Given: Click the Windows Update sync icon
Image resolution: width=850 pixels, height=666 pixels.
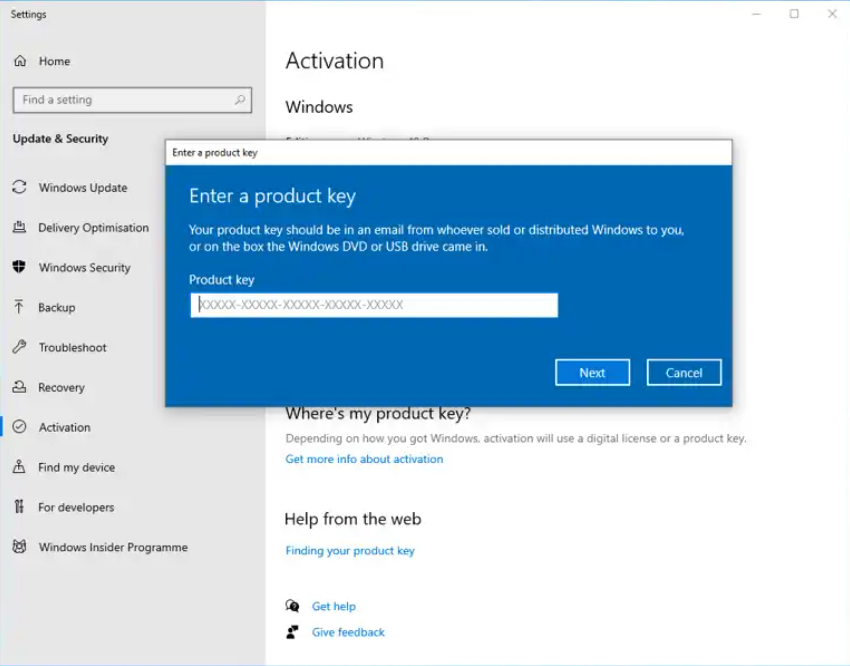Looking at the screenshot, I should (19, 188).
